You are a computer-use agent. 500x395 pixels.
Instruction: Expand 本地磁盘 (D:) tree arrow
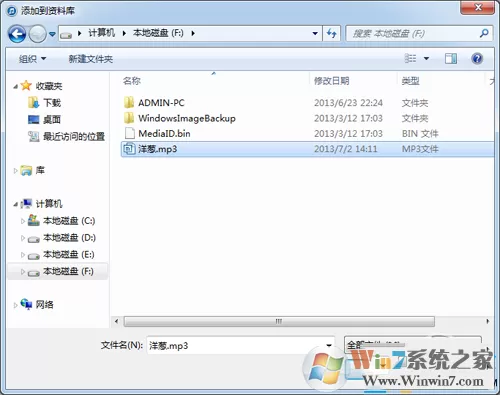pos(23,238)
